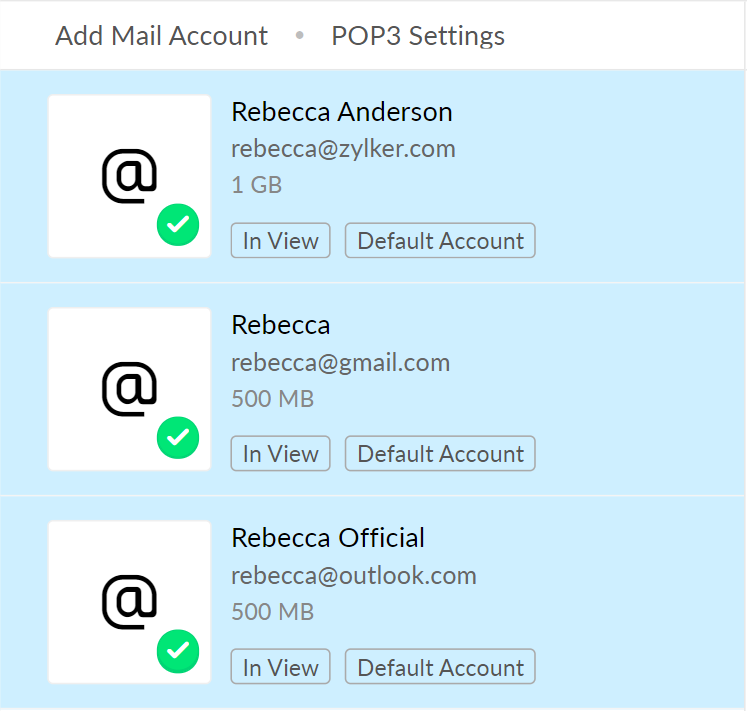Click the 1 GB storage label
This screenshot has height=711, width=747.
click(x=256, y=185)
